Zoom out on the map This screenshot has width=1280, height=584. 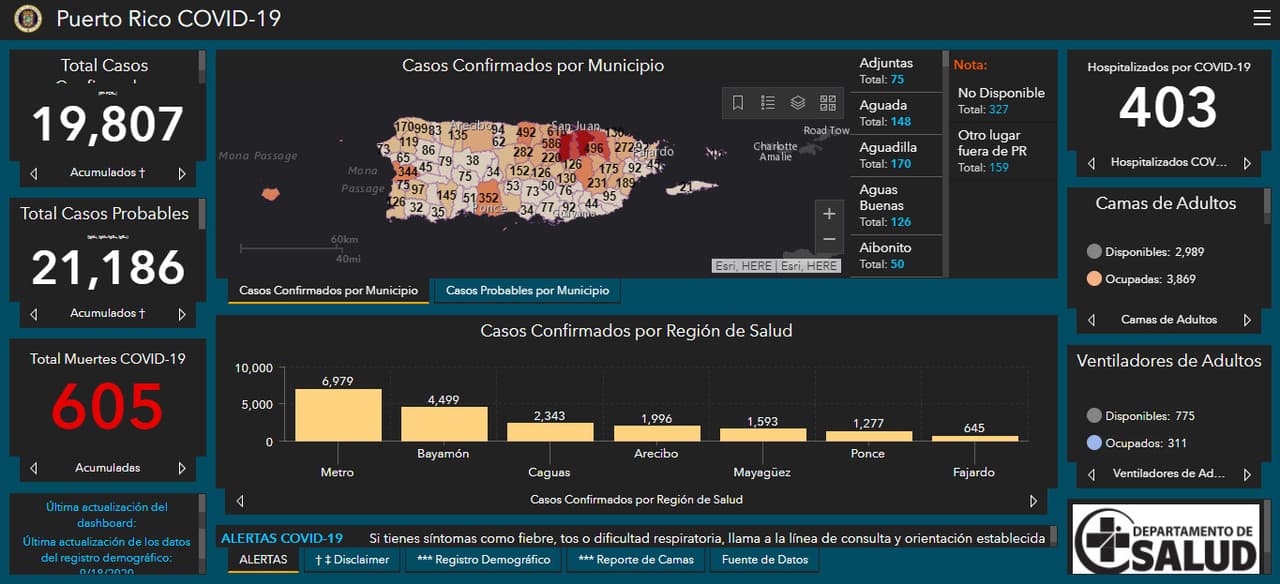(x=829, y=240)
